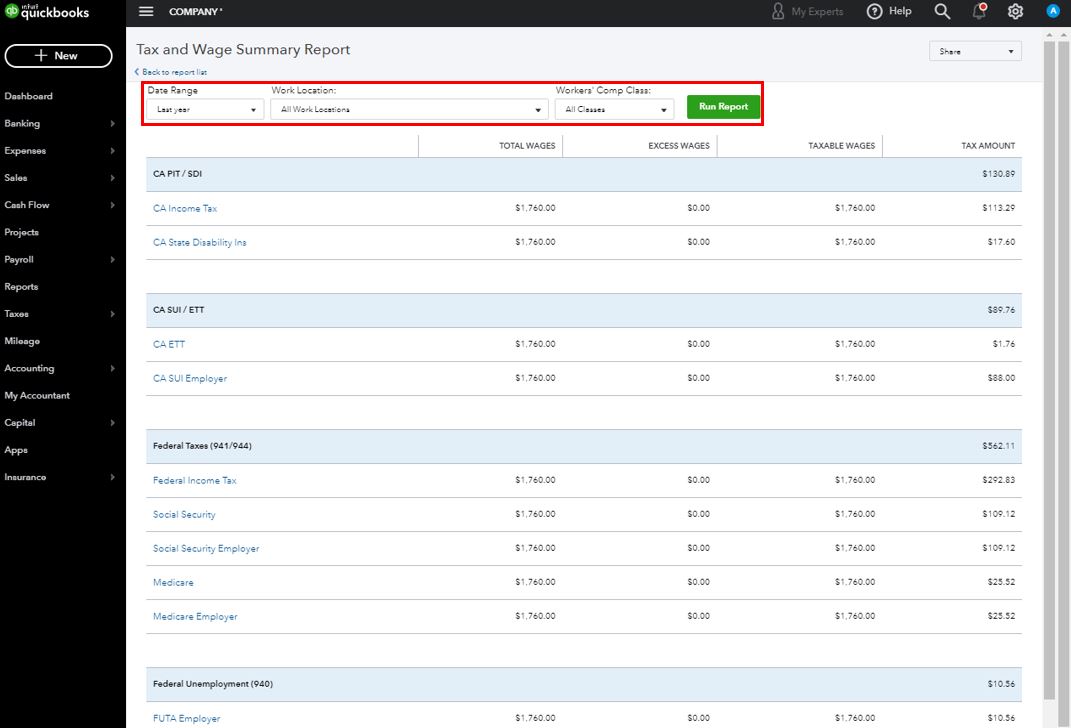
Task: Open the Federal Income Tax link
Action: coord(195,480)
